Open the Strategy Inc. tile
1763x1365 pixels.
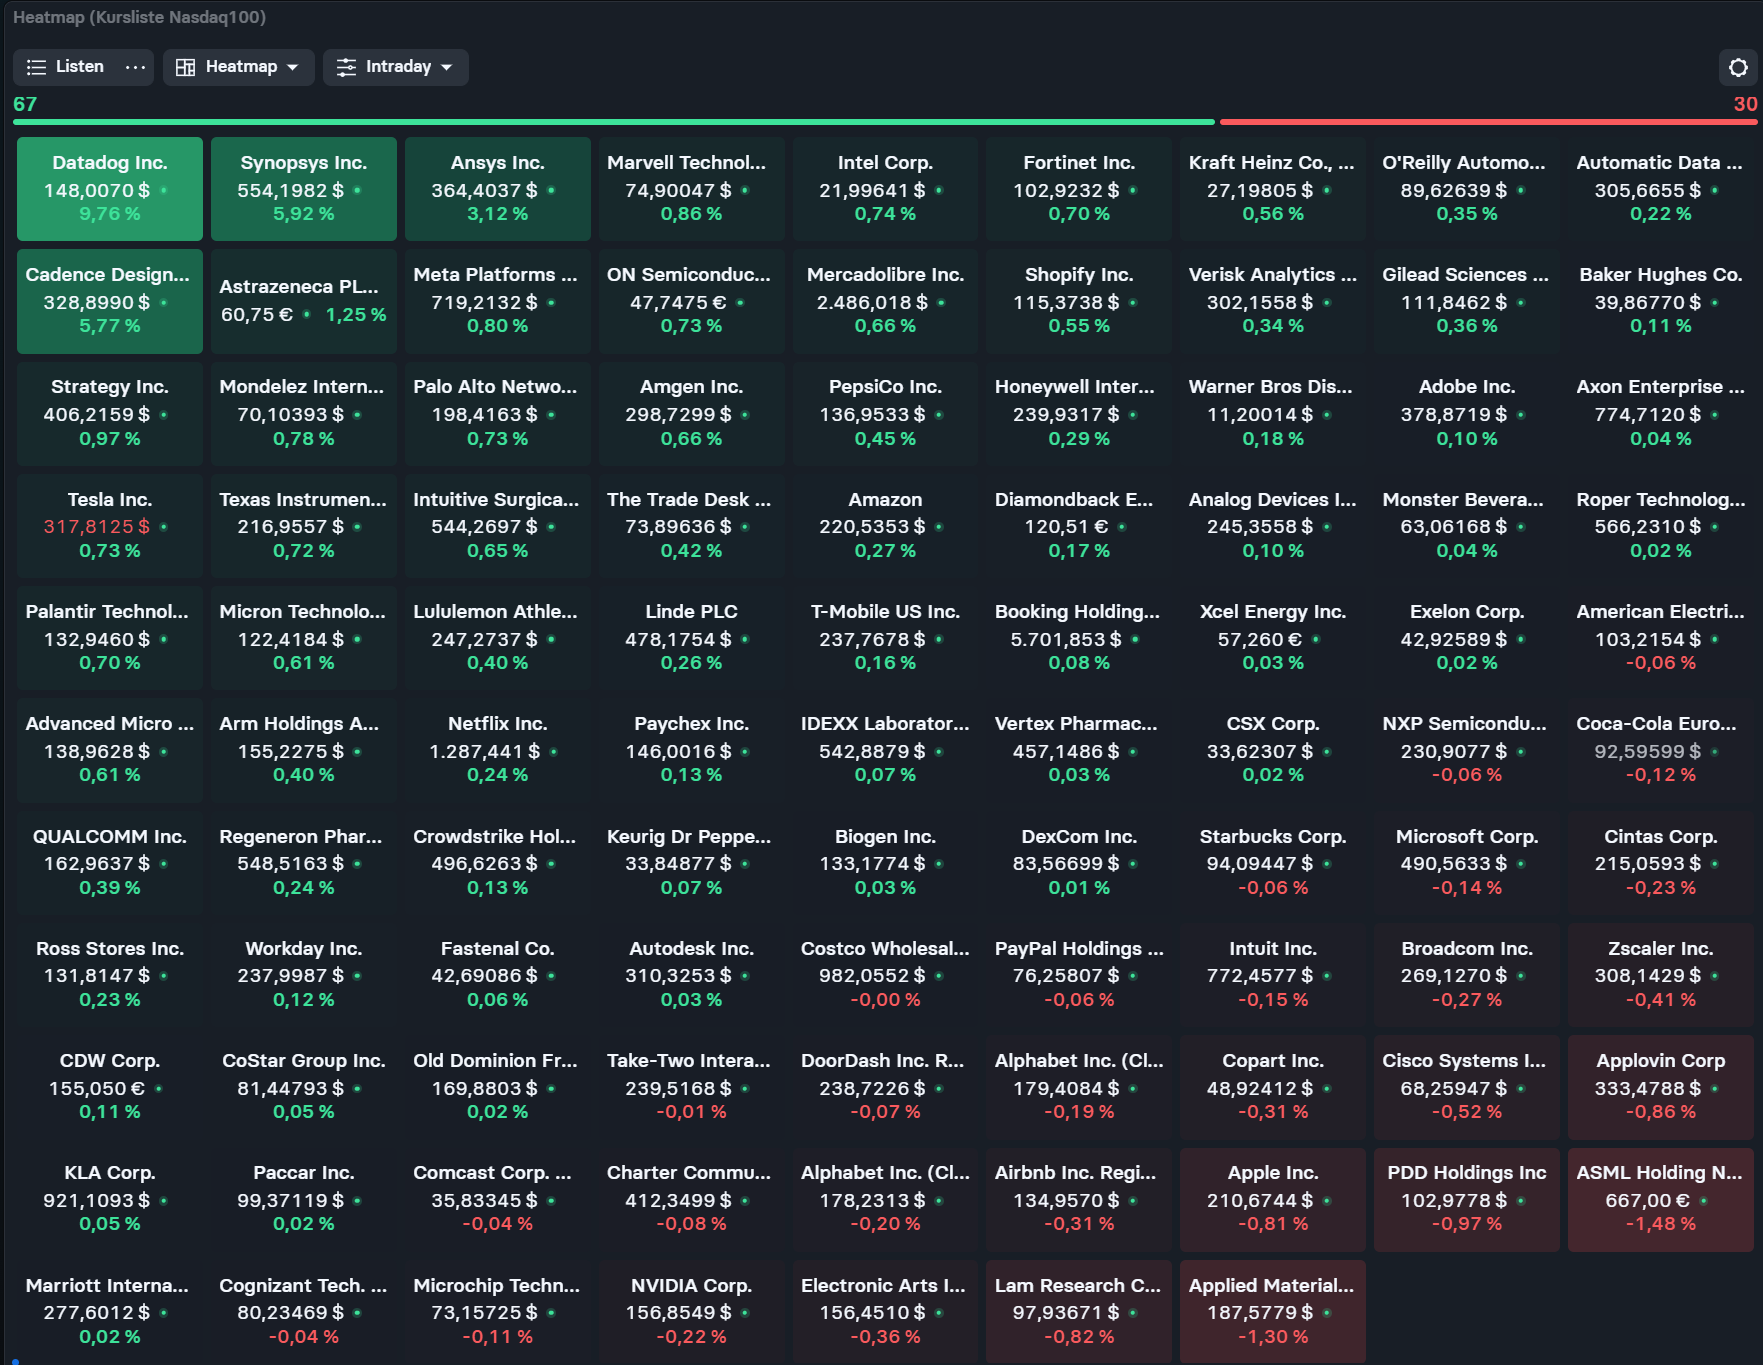pyautogui.click(x=110, y=413)
